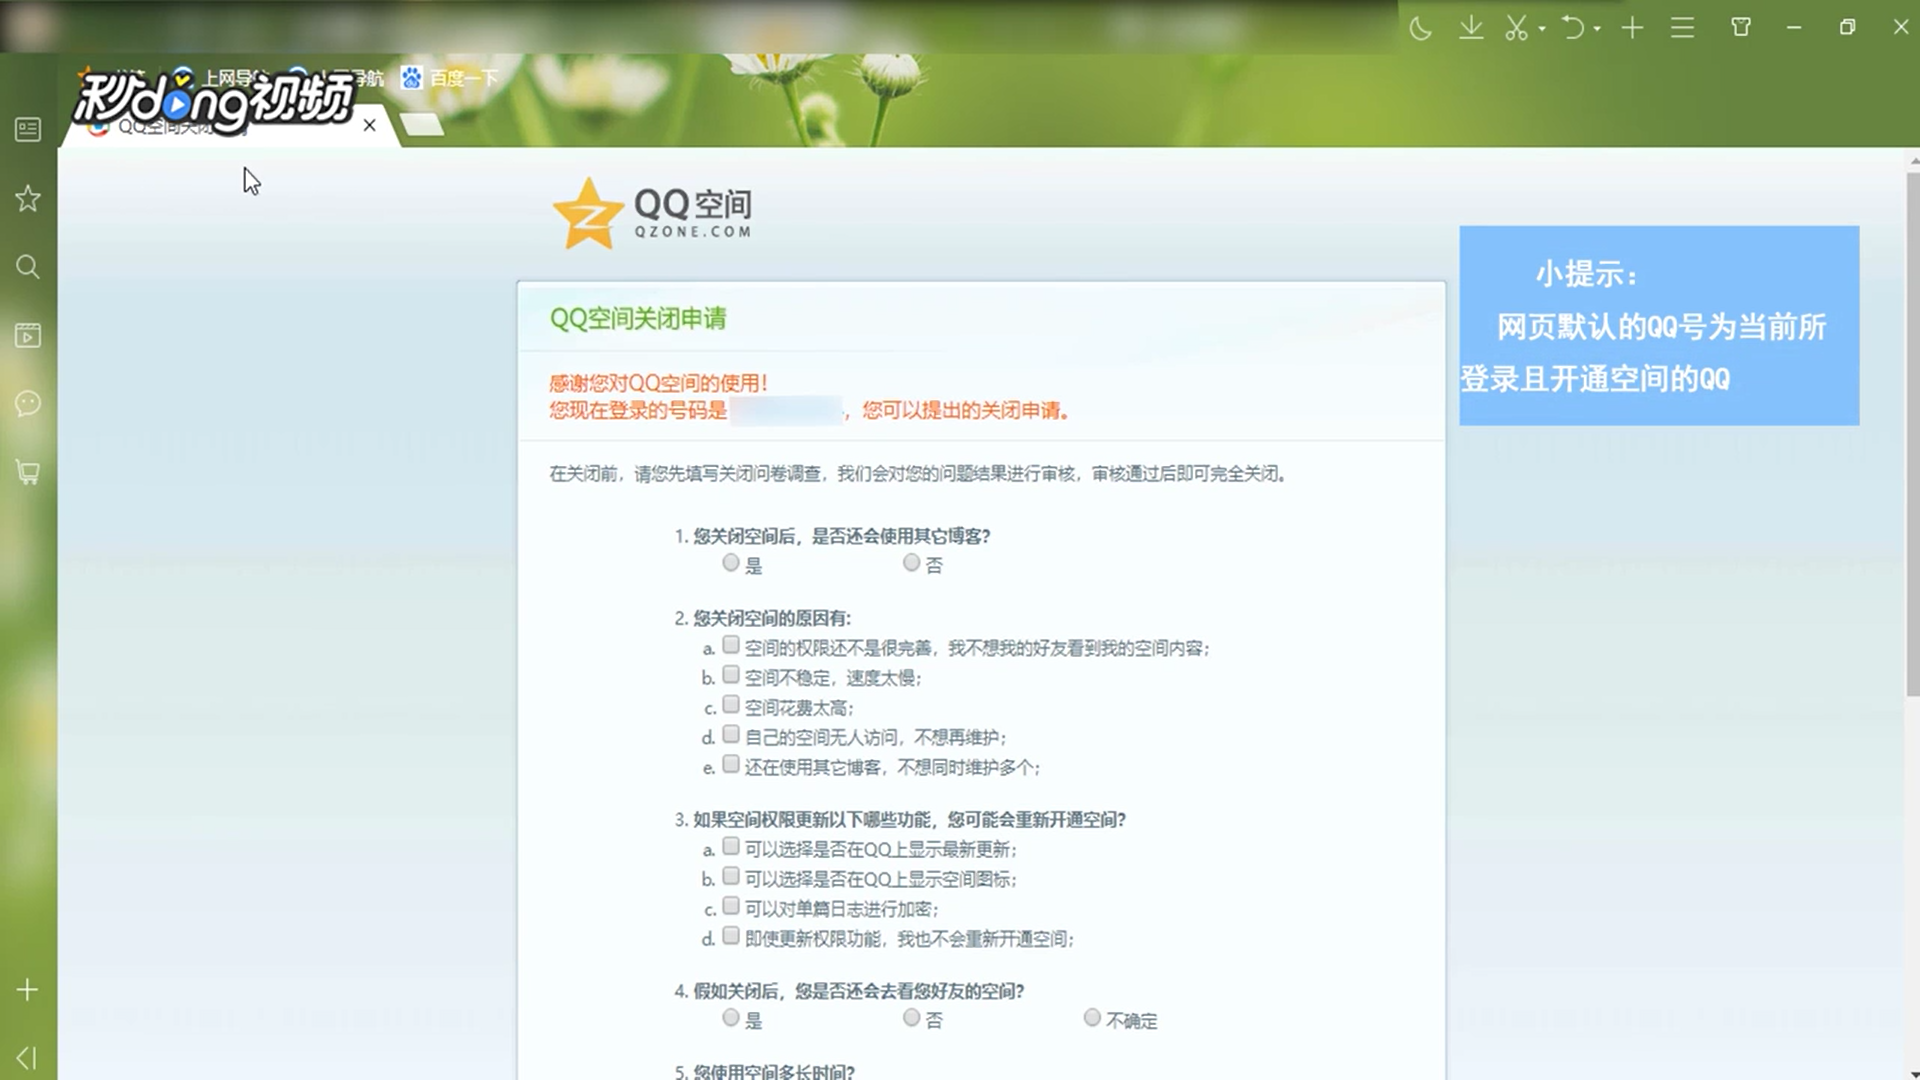Image resolution: width=1920 pixels, height=1080 pixels.
Task: Select 否 for question 4
Action: 911,1018
